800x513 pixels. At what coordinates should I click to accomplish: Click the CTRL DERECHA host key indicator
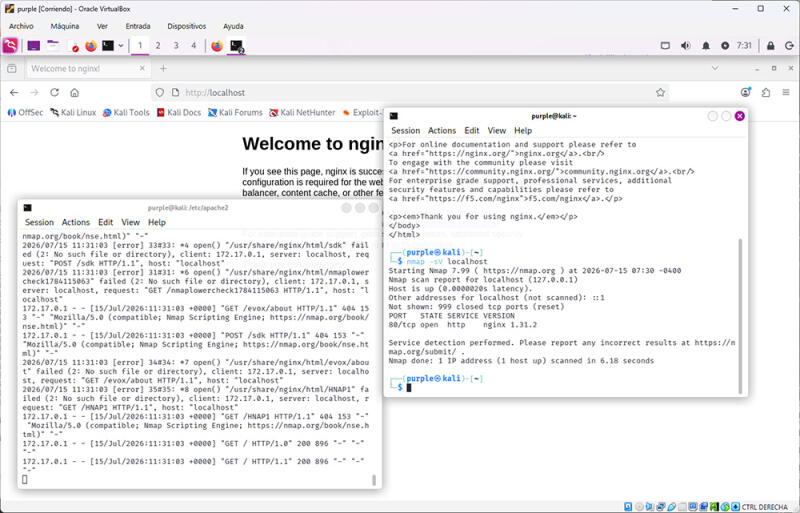click(764, 507)
